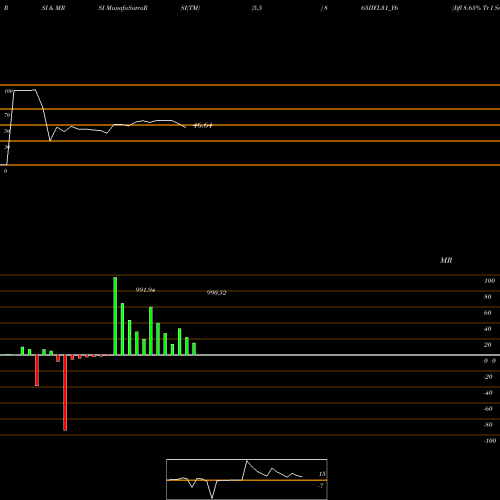Select the longest red MR bar

(x=65, y=393)
